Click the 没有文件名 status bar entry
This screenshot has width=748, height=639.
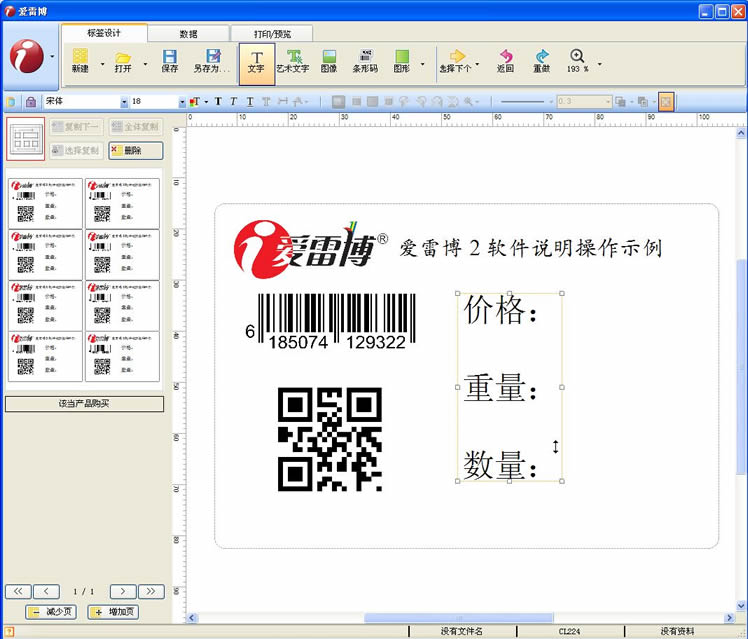462,631
